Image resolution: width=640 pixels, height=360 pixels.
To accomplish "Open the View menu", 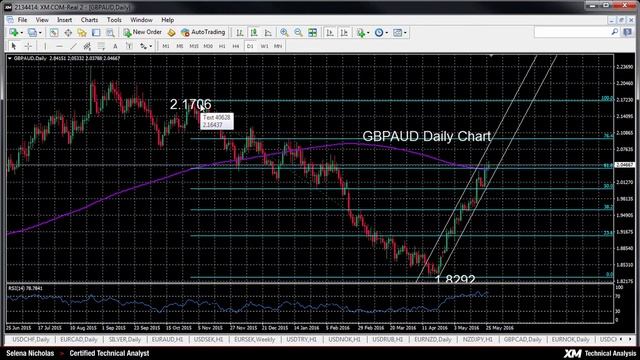I will click(x=42, y=20).
